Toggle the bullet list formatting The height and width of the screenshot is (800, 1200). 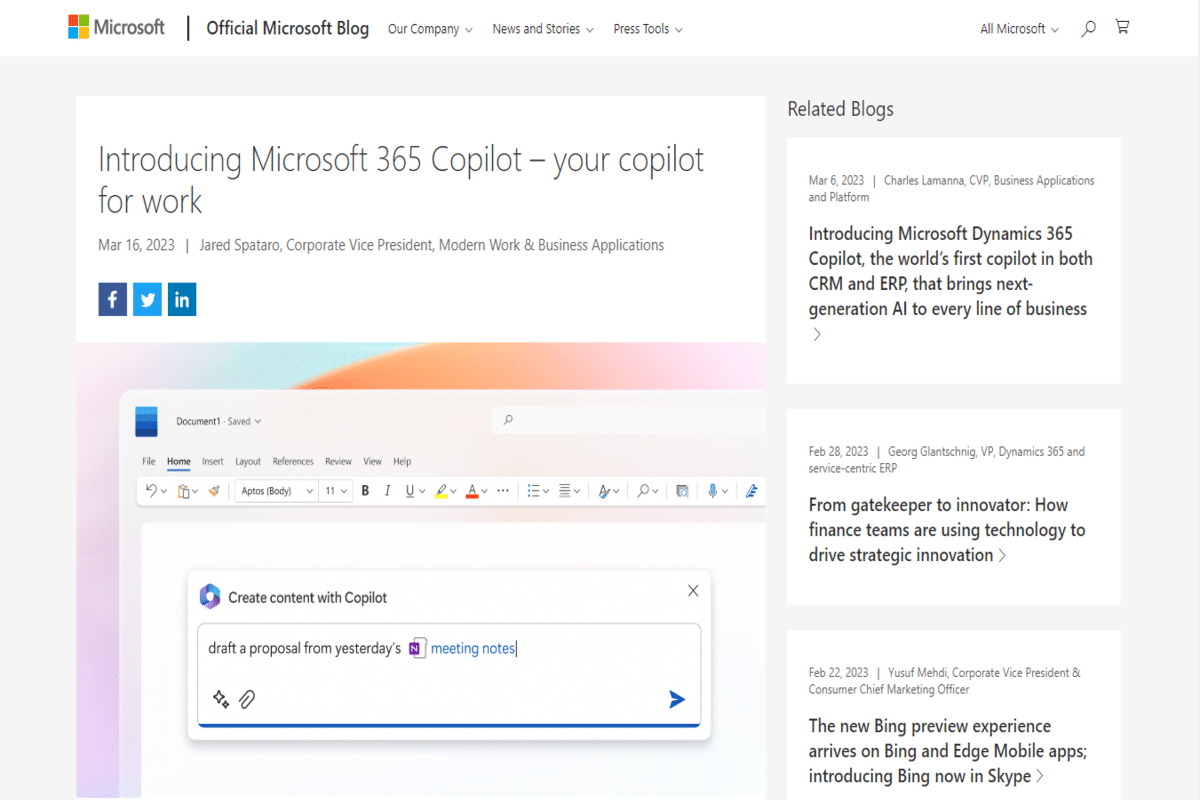(x=533, y=490)
